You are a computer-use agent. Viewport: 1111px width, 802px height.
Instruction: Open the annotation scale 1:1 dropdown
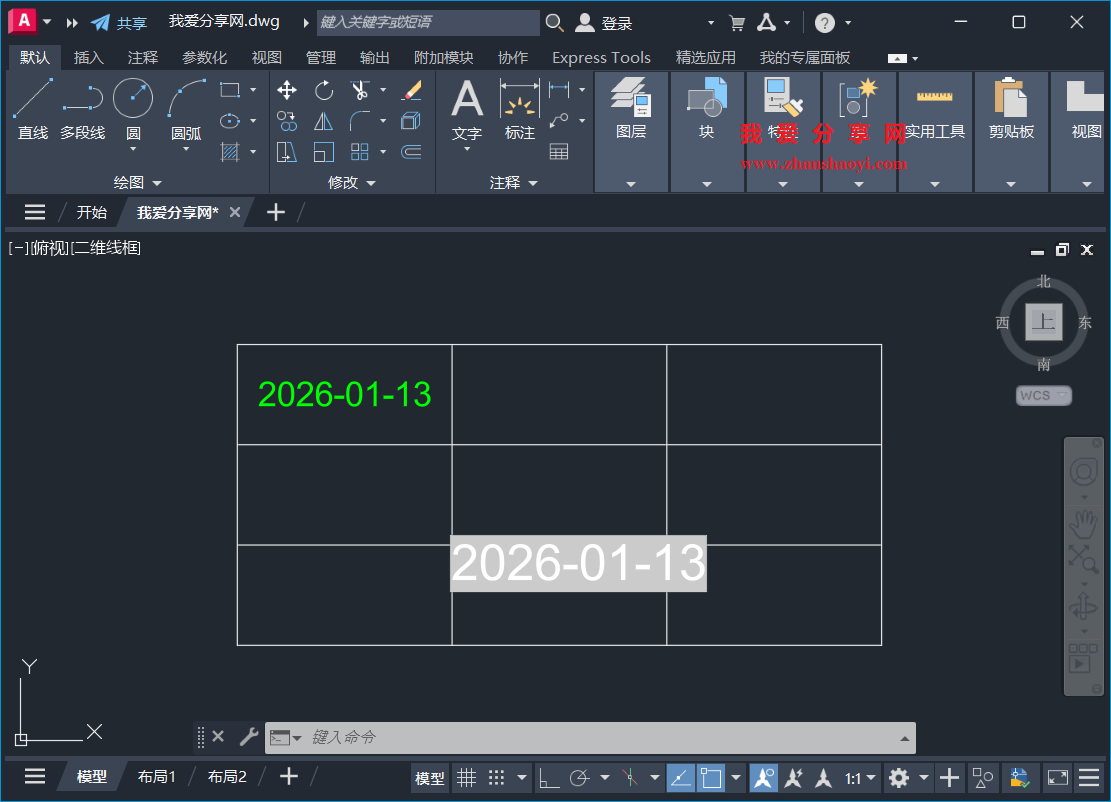coord(857,777)
